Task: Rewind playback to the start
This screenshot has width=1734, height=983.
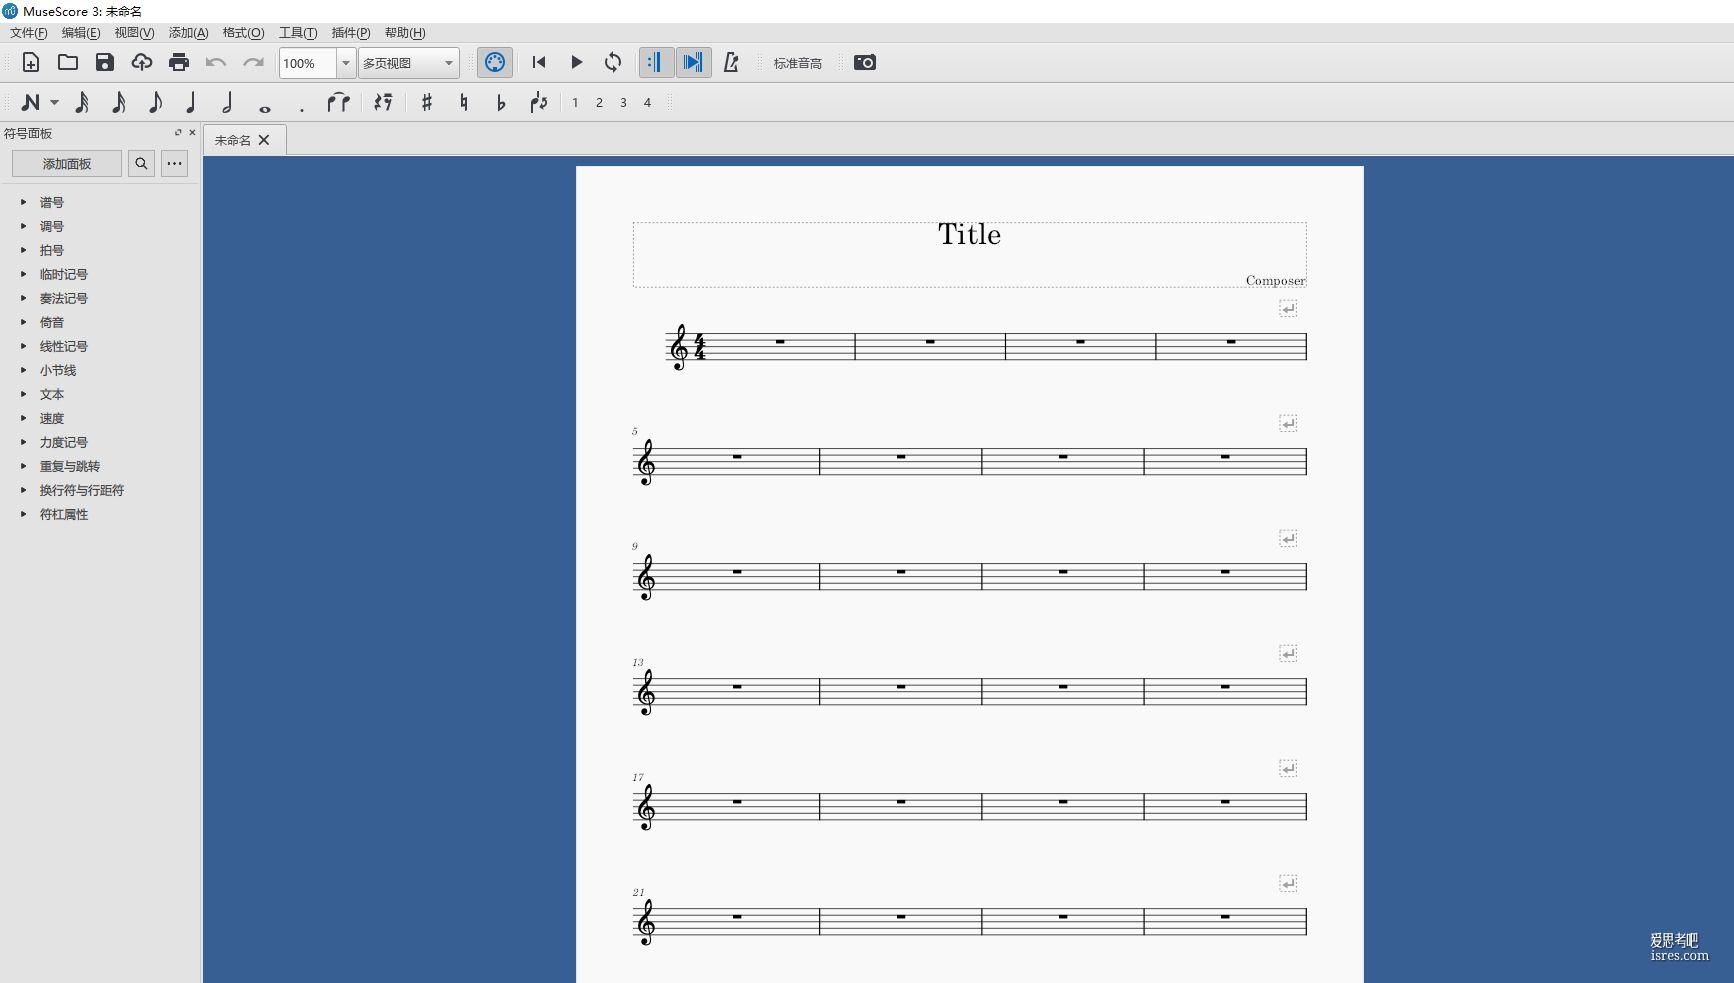Action: click(x=539, y=63)
